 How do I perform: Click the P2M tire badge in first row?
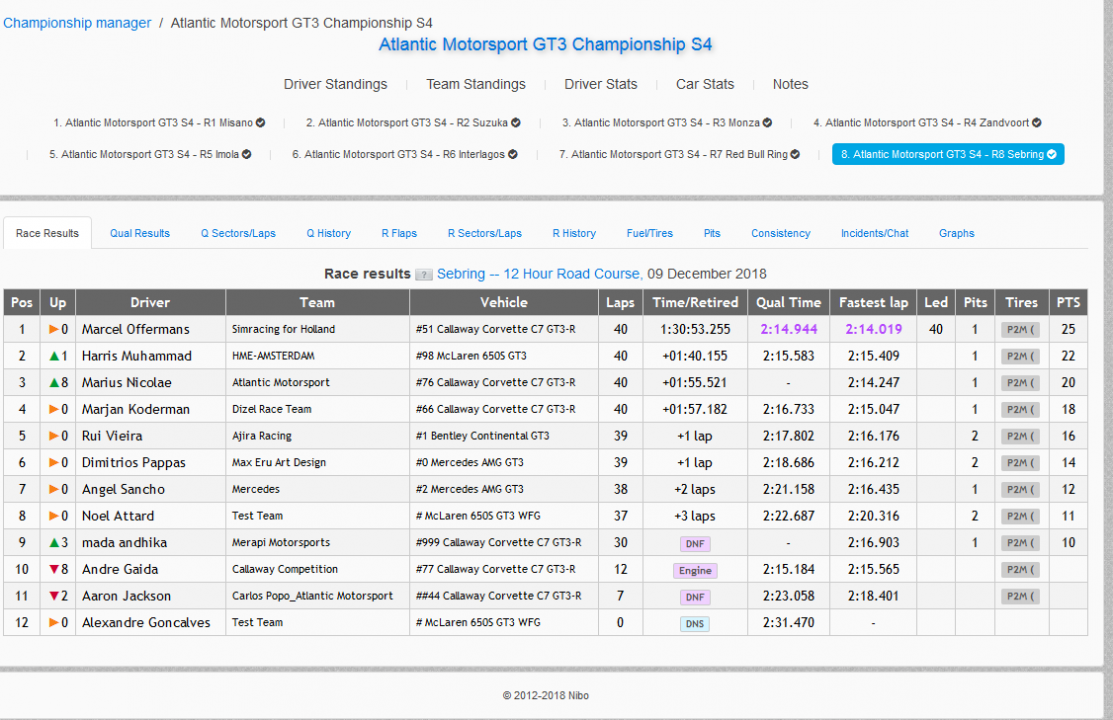pyautogui.click(x=1020, y=329)
